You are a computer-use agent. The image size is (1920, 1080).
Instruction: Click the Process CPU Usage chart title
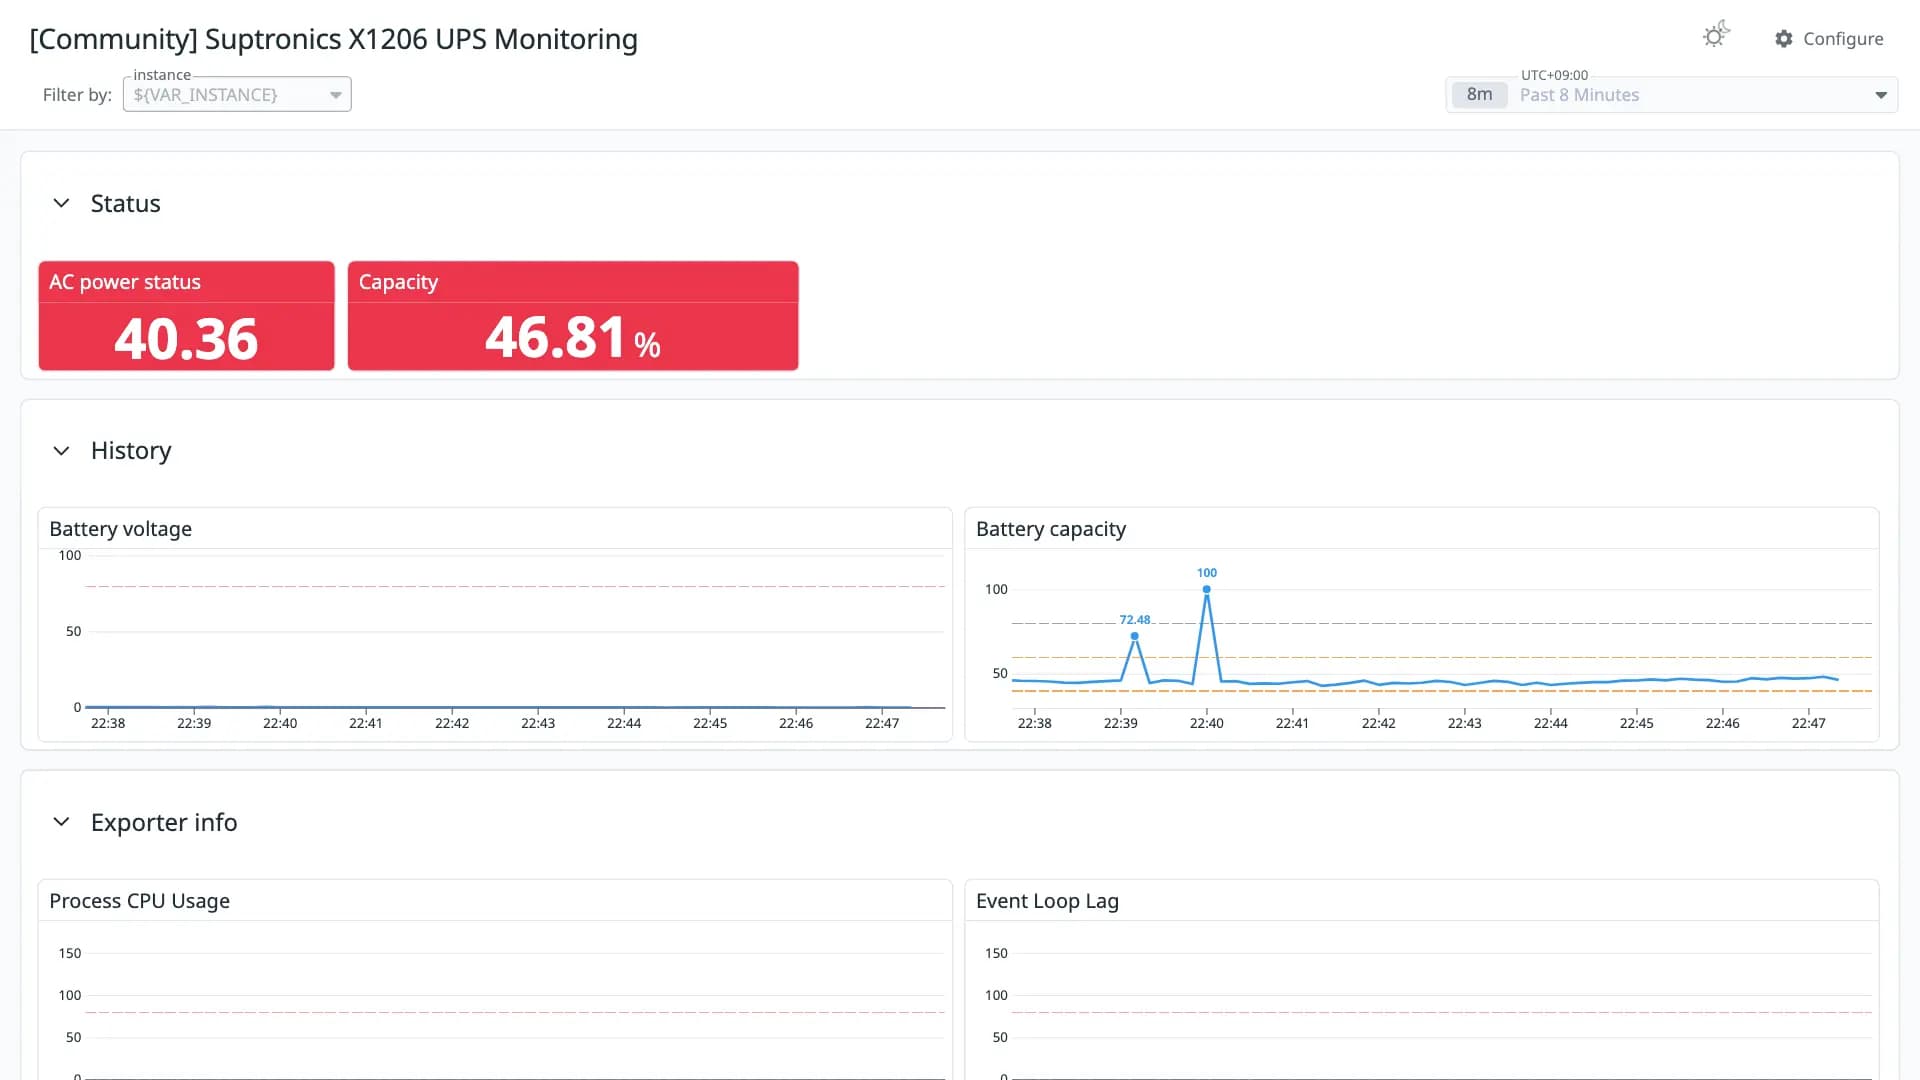139,901
